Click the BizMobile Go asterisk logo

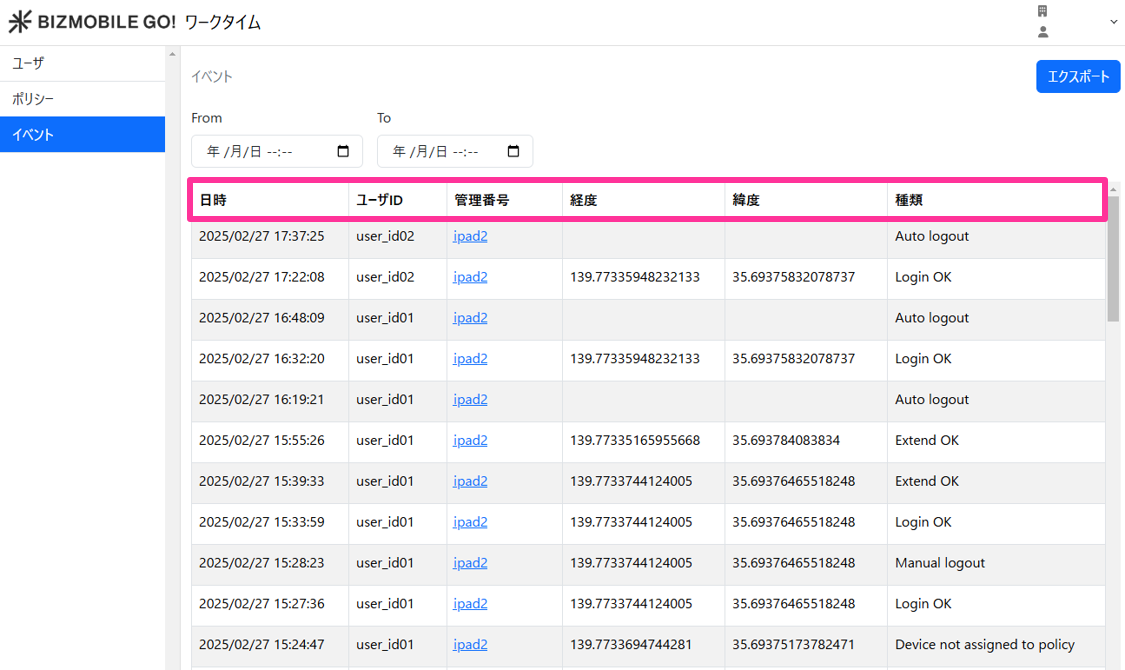20,22
